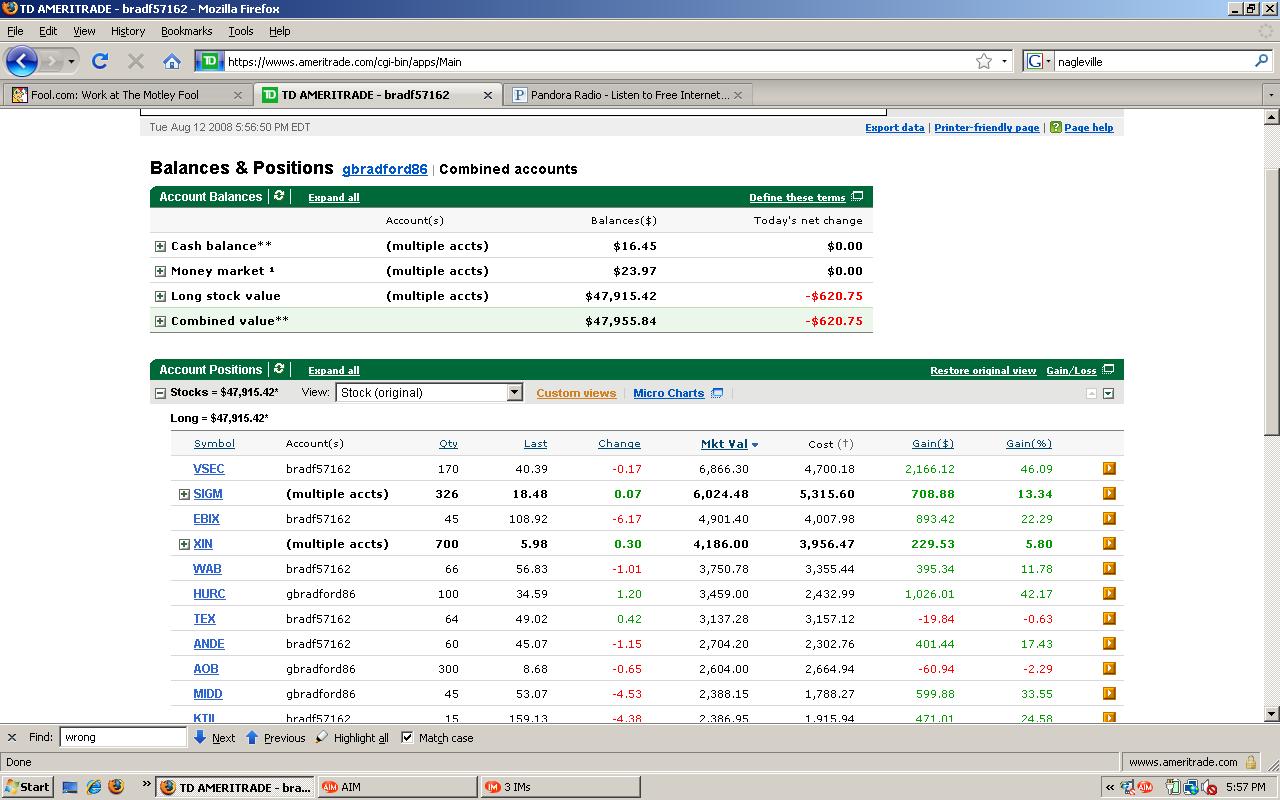The width and height of the screenshot is (1280, 800).
Task: Toggle Highlight all in find bar
Action: coord(351,738)
